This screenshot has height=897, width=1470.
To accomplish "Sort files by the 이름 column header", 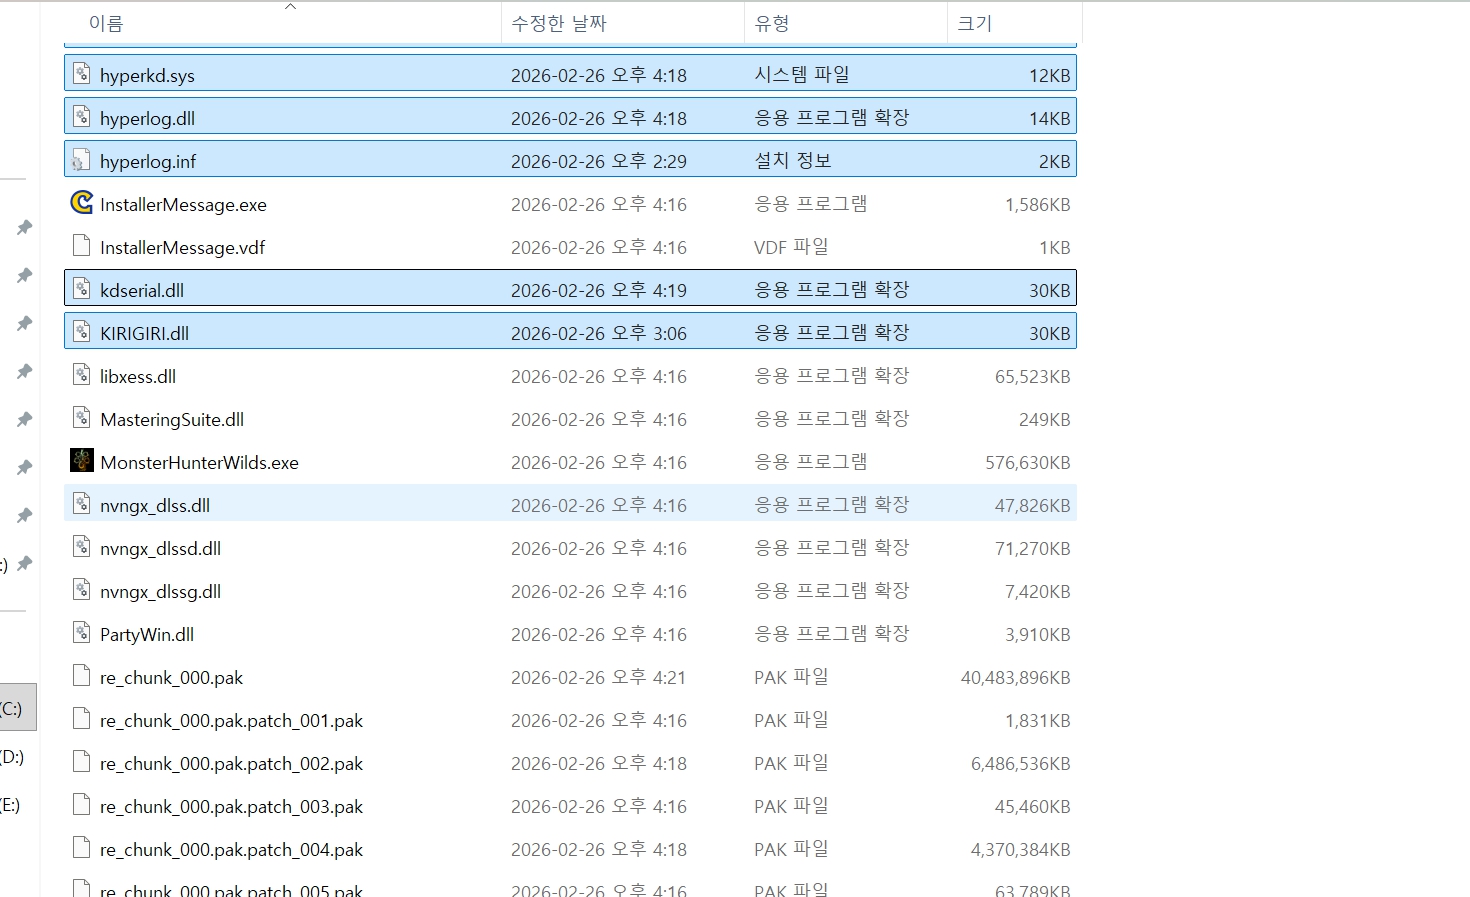I will [x=106, y=24].
